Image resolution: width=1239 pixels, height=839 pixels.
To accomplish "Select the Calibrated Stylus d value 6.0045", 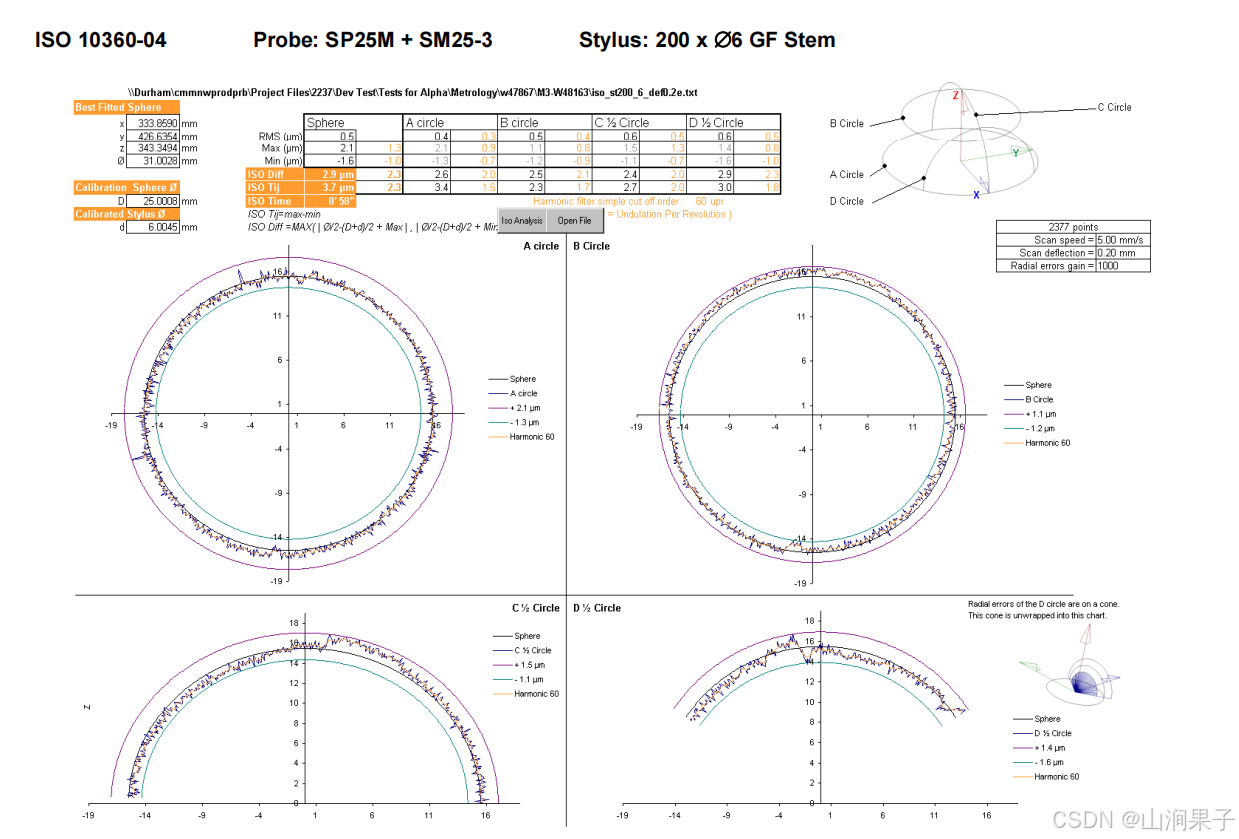I will [152, 227].
